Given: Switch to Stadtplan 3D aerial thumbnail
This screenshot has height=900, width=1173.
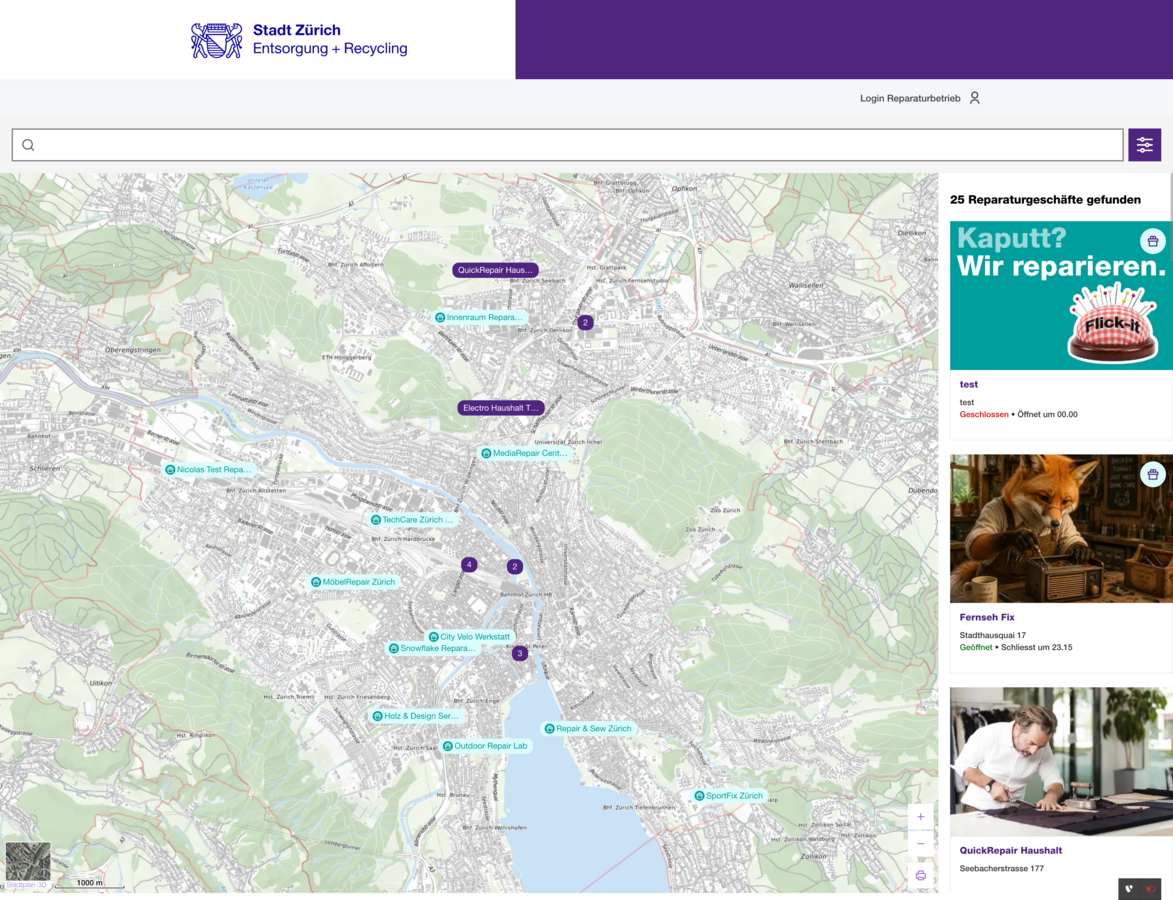Looking at the screenshot, I should coord(28,864).
